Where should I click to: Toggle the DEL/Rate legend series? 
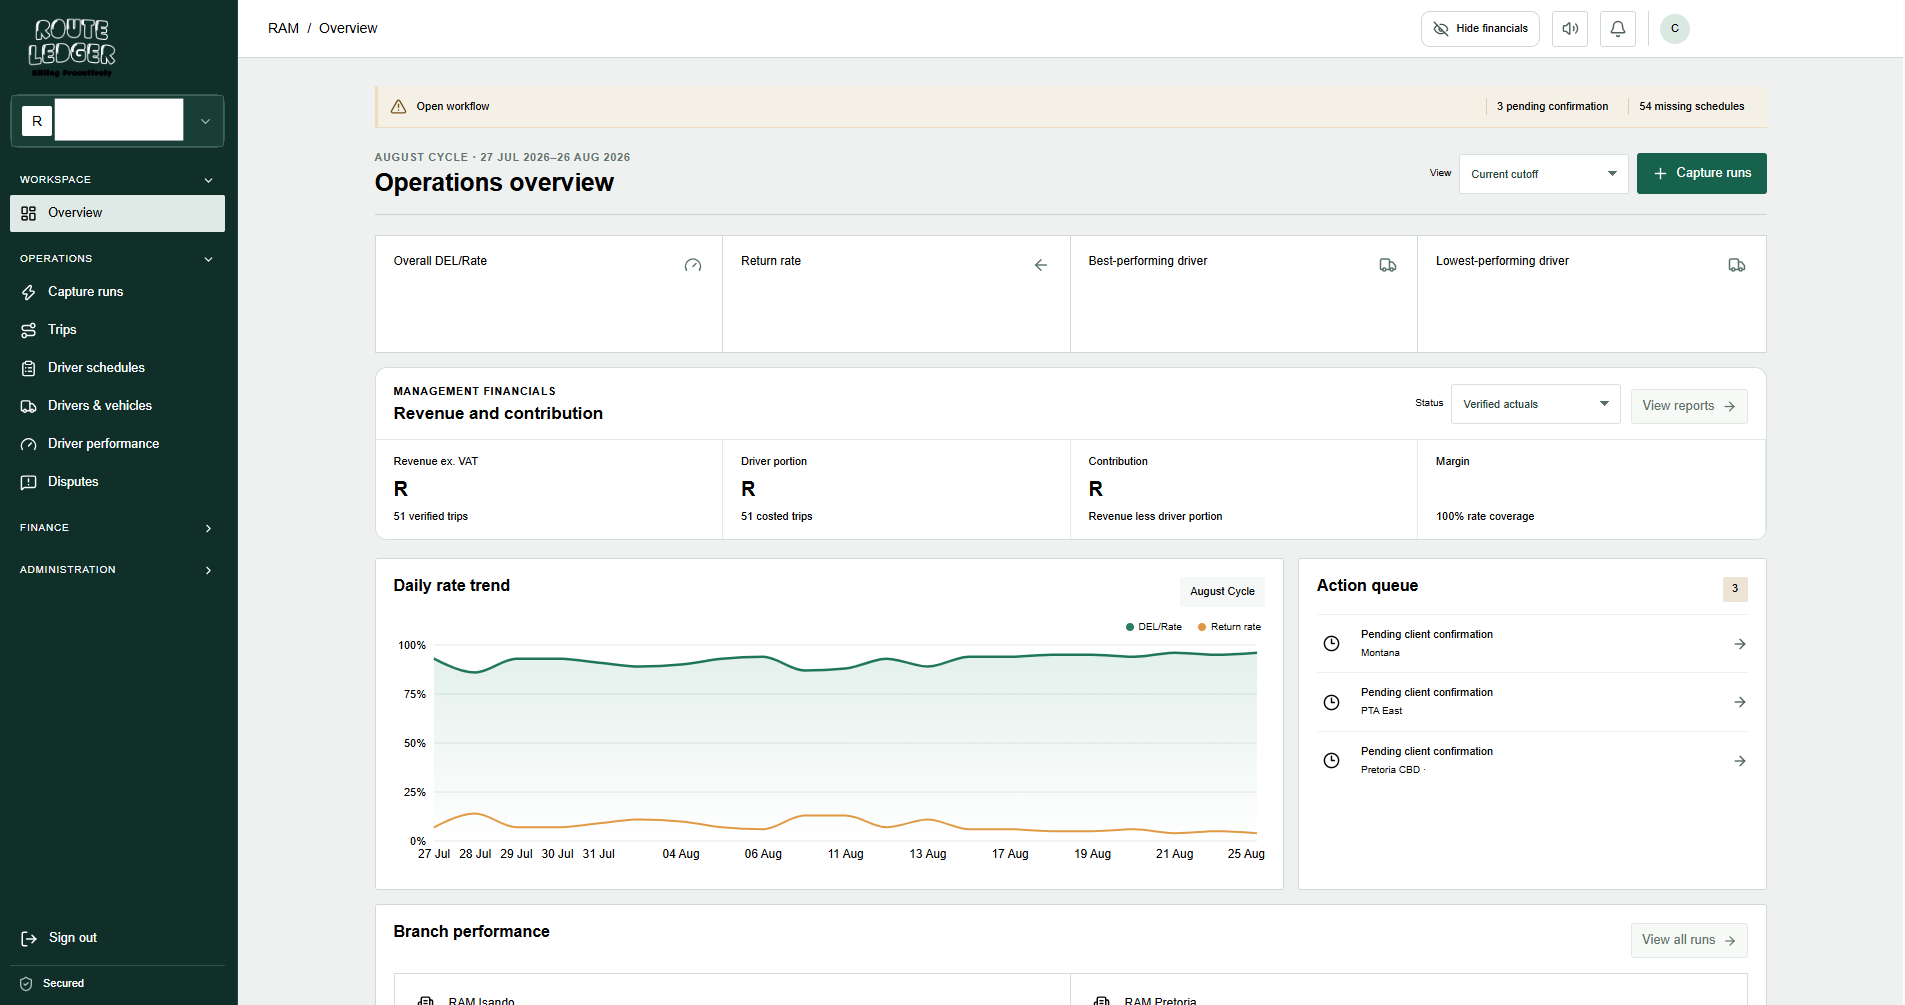tap(1154, 627)
